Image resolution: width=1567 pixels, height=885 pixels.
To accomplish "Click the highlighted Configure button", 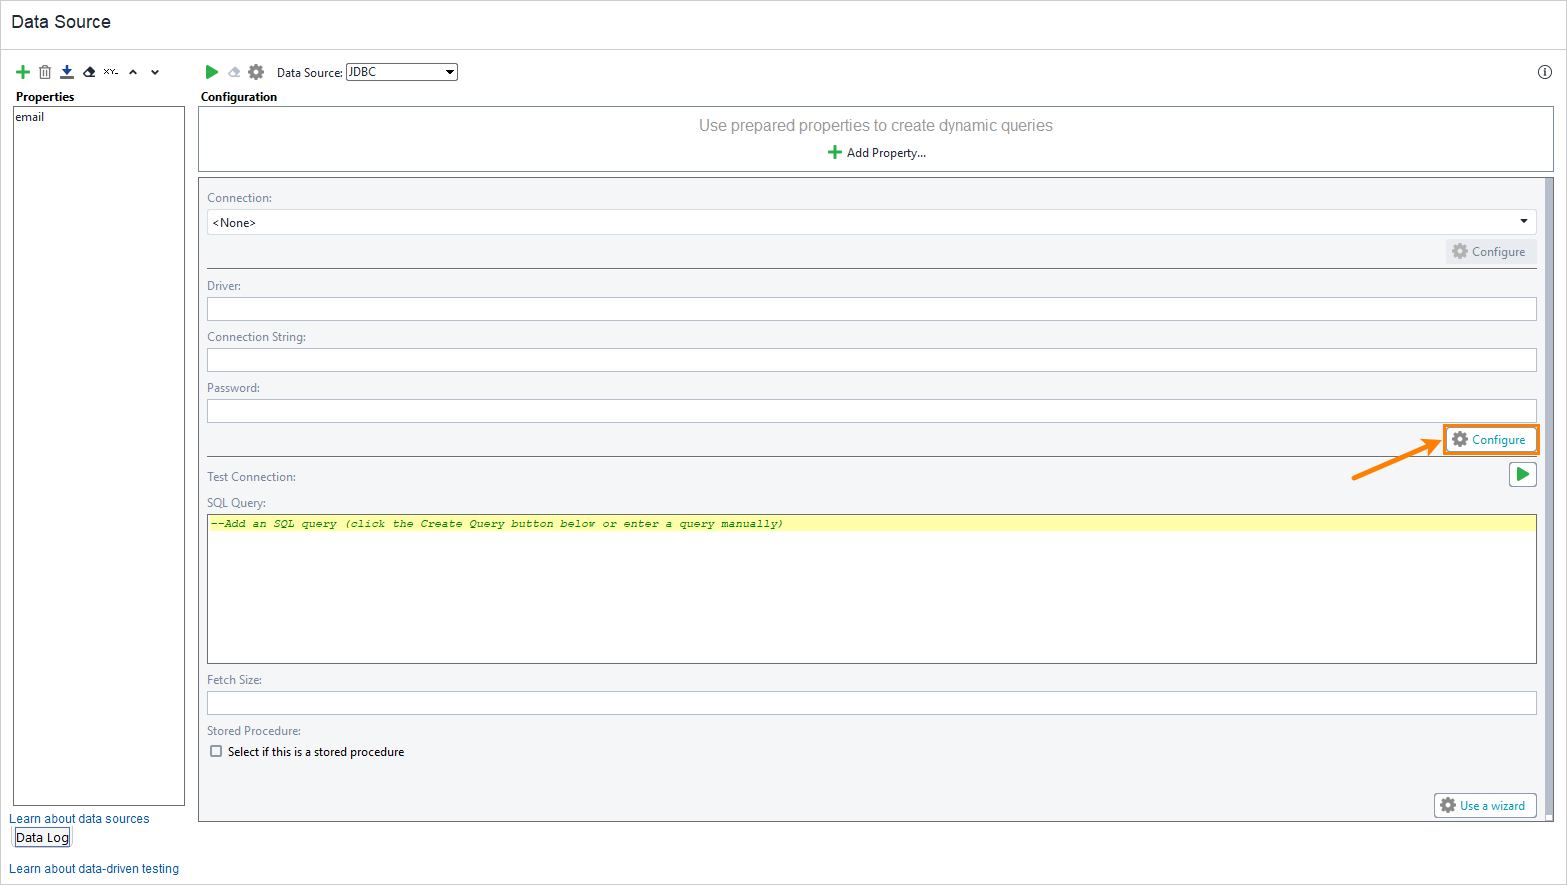I will tap(1491, 439).
